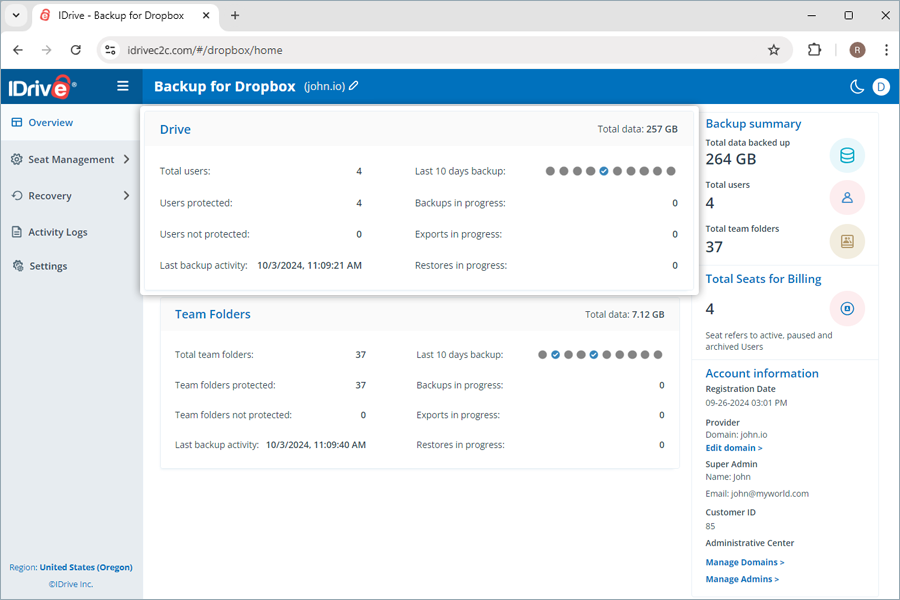Click the browser extensions puzzle icon
The height and width of the screenshot is (600, 900).
pyautogui.click(x=814, y=48)
